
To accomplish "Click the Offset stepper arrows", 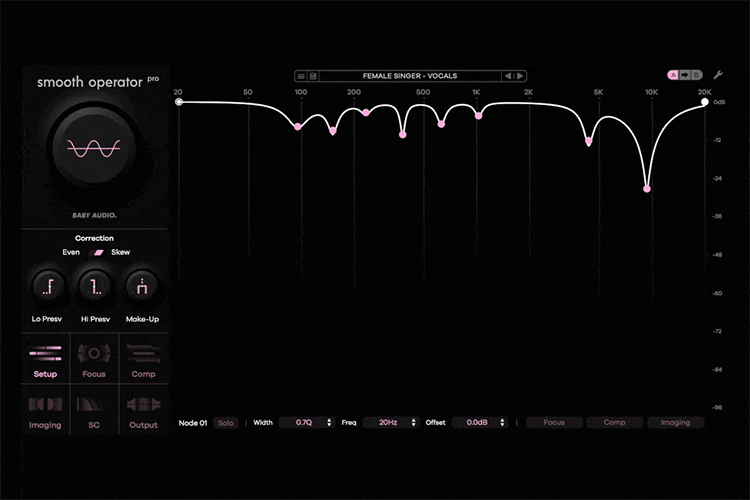I will pyautogui.click(x=502, y=422).
